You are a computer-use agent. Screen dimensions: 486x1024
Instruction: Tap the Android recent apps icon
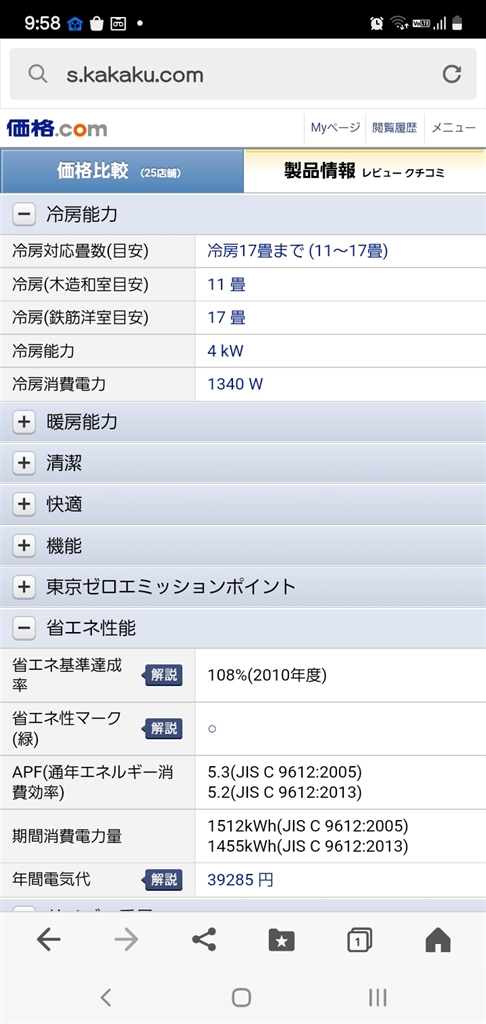(x=378, y=997)
